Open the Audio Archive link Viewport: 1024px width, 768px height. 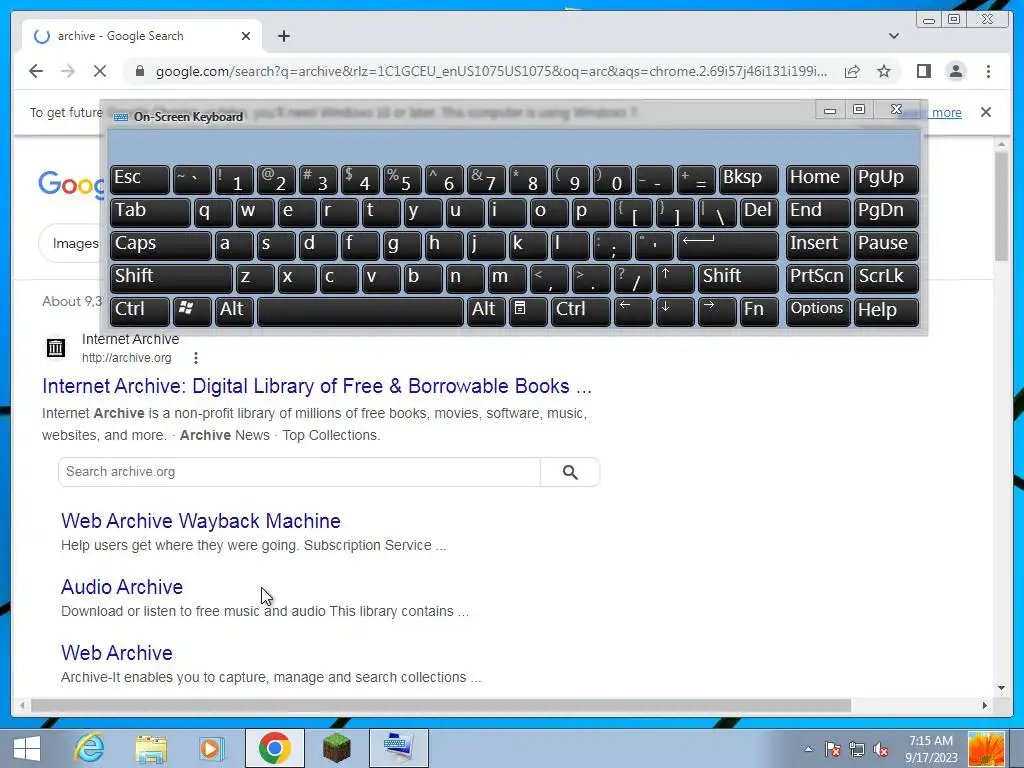[x=122, y=586]
